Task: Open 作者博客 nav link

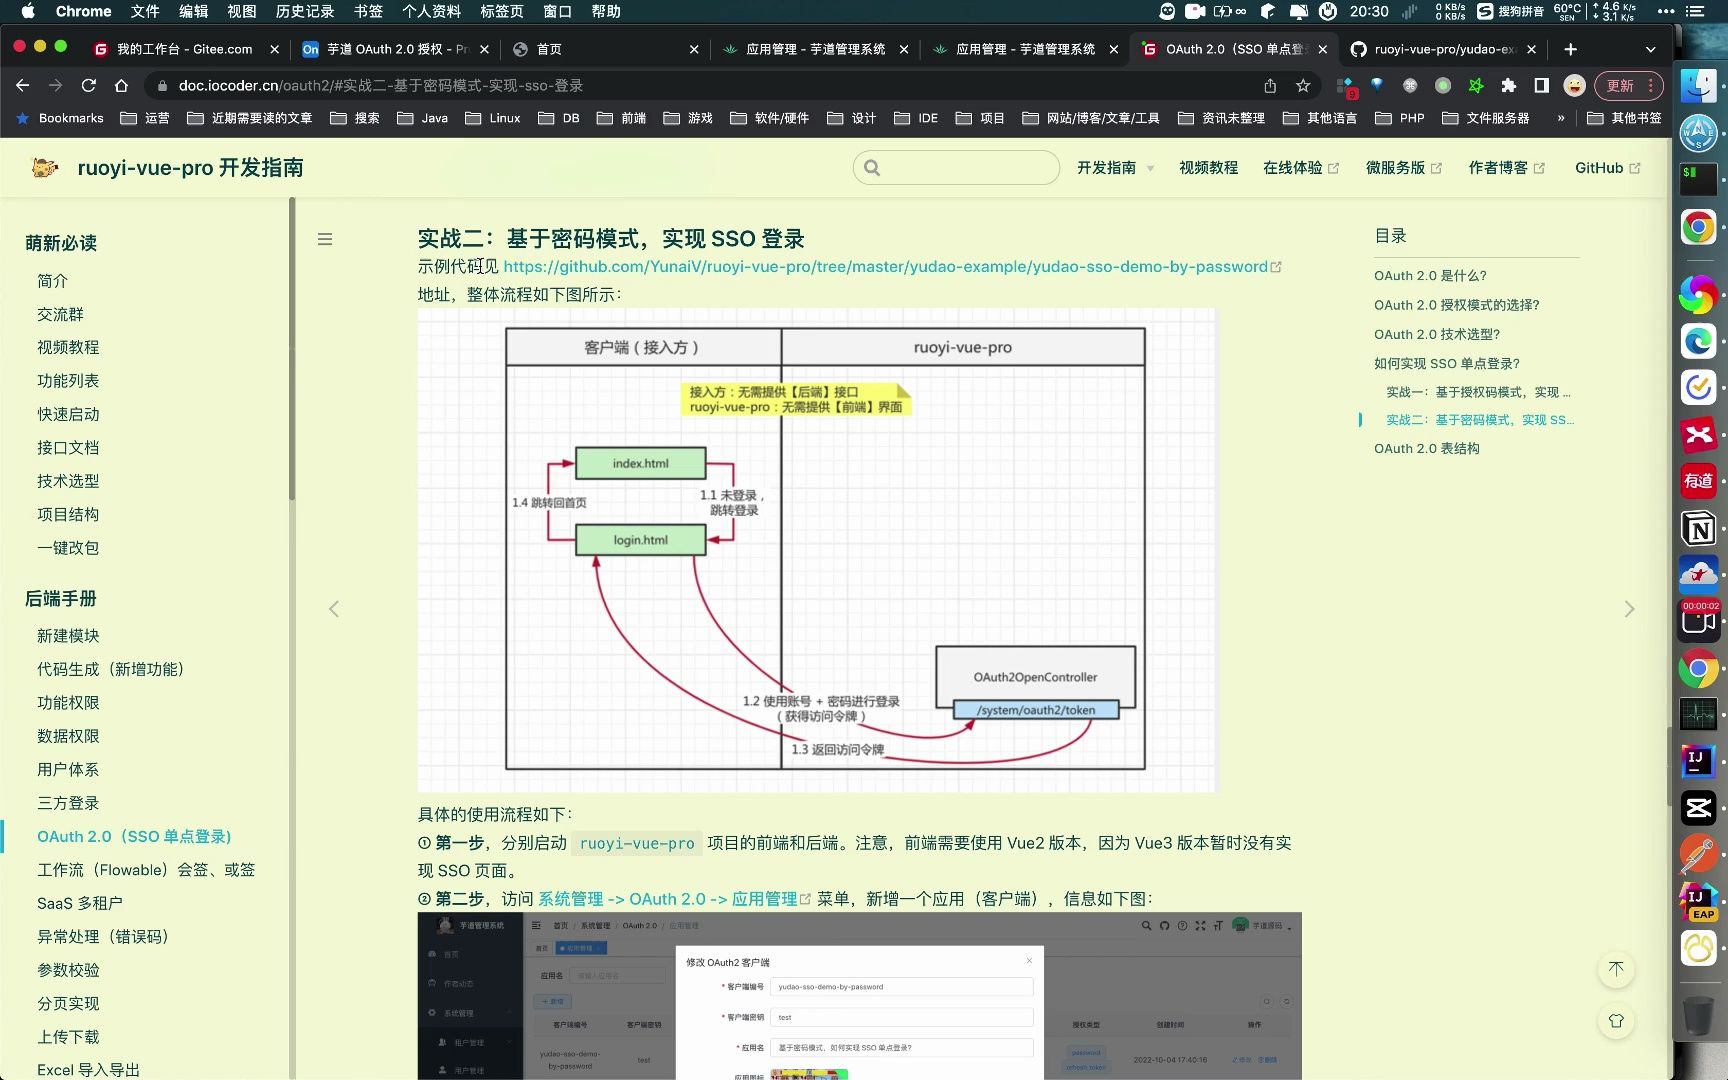Action: 1506,167
